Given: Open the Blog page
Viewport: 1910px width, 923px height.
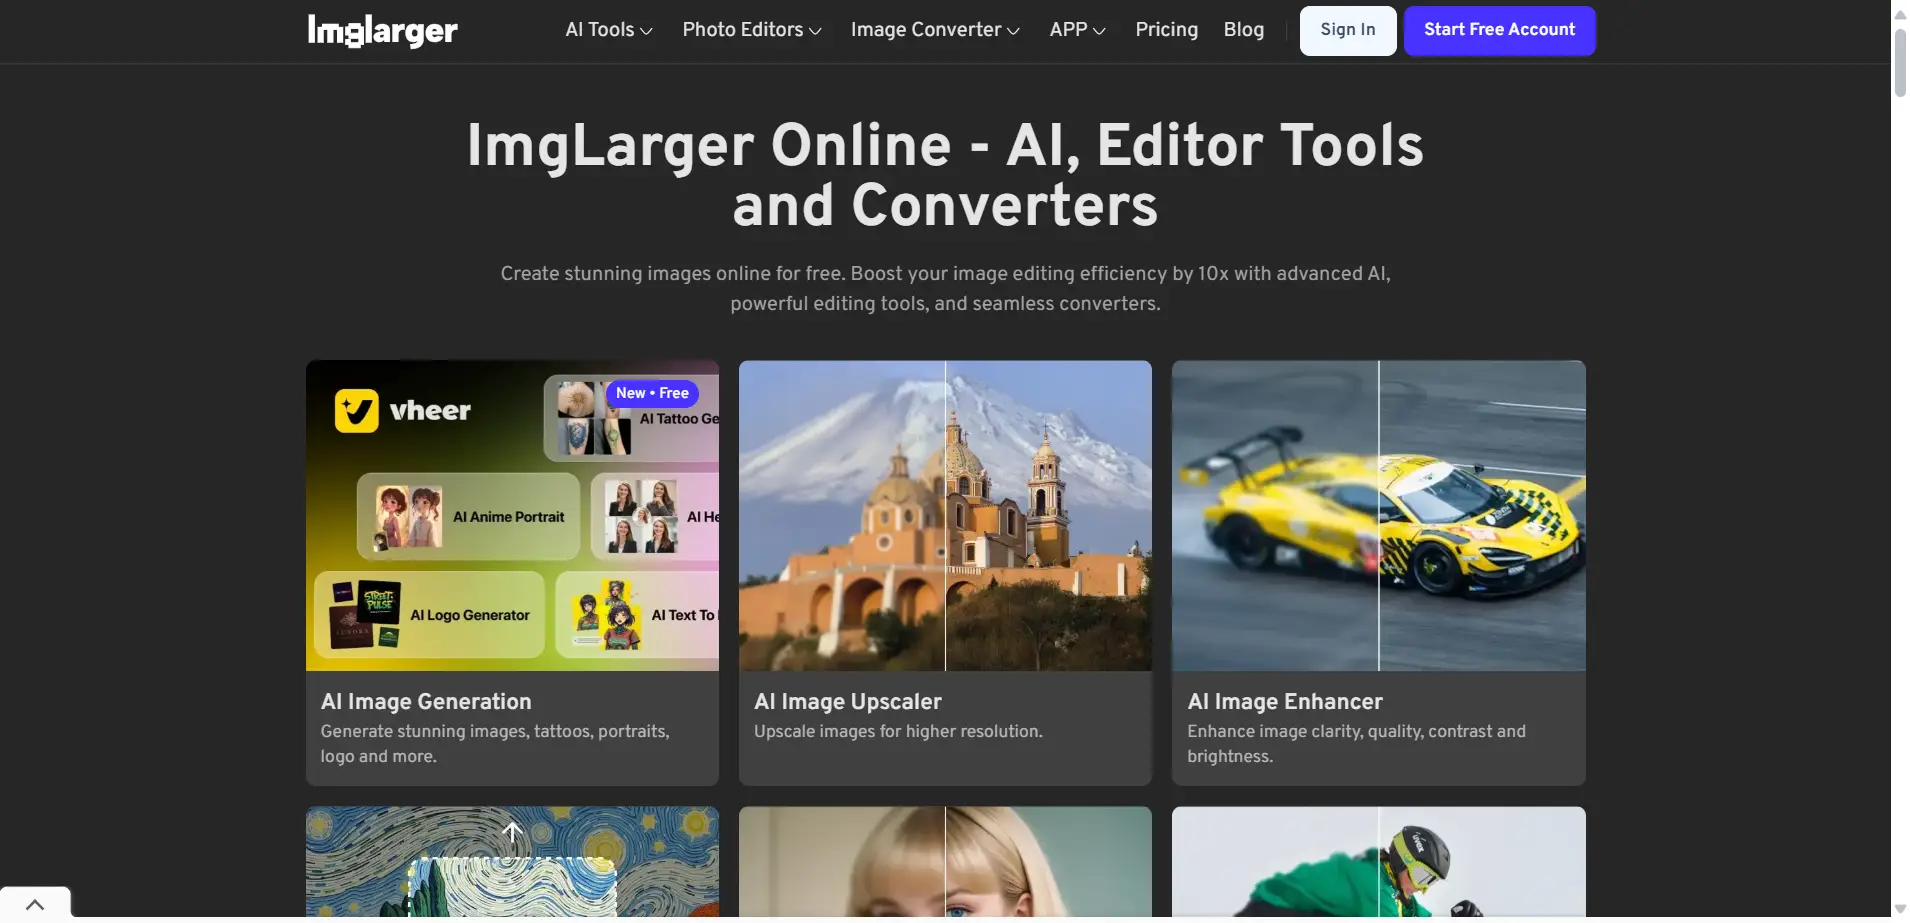Looking at the screenshot, I should click(x=1243, y=30).
